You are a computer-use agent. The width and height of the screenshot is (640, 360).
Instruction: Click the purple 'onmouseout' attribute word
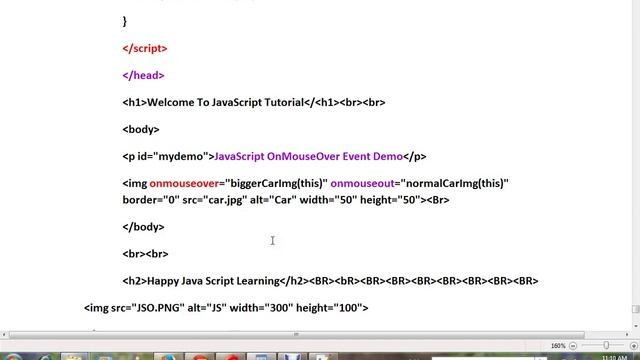pyautogui.click(x=362, y=183)
